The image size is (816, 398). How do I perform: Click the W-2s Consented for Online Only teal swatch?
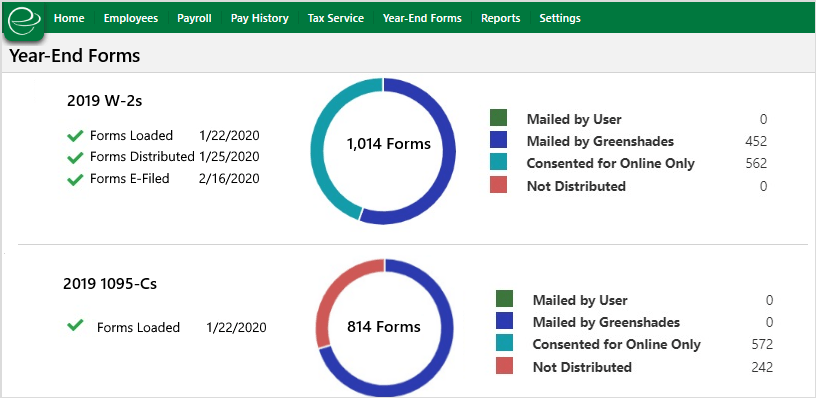(499, 162)
